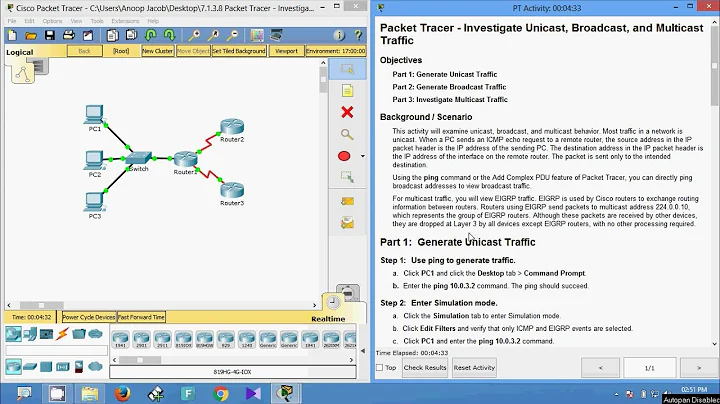Viewport: 720px width, 404px height.
Task: Choose the Wireless Devices subcategory icon
Action: point(62,366)
